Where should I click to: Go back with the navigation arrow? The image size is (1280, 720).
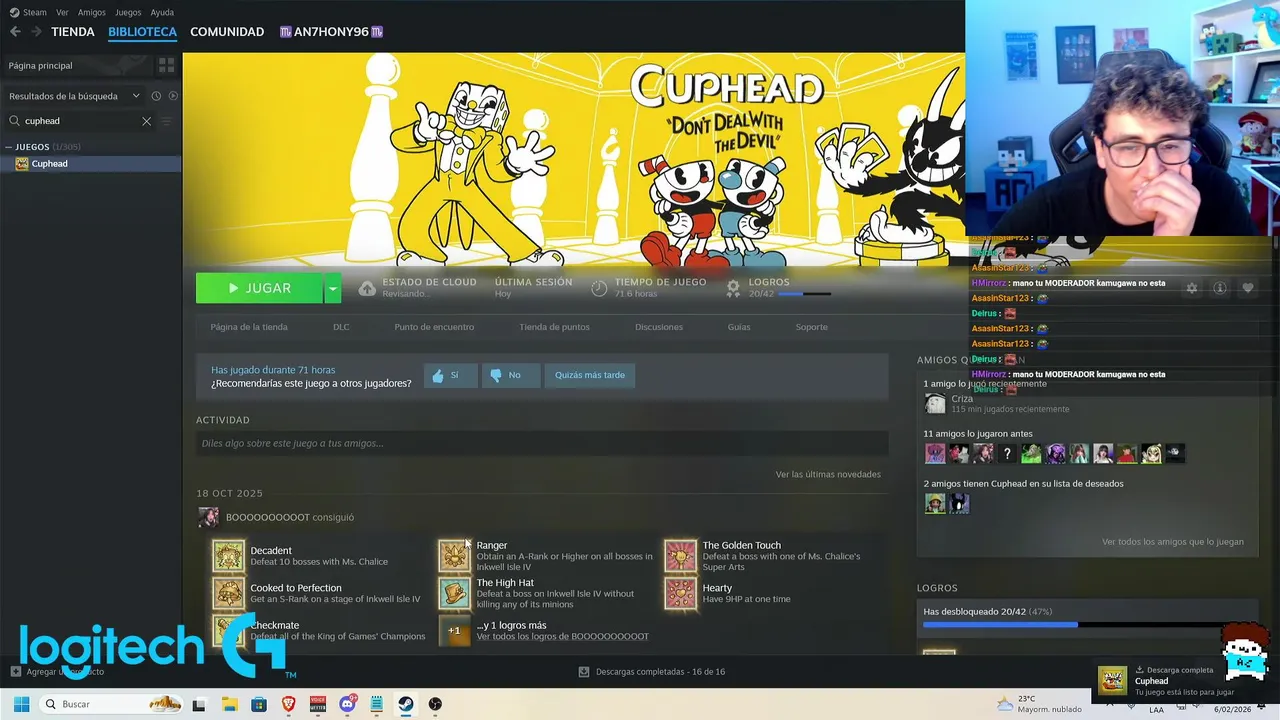15,32
